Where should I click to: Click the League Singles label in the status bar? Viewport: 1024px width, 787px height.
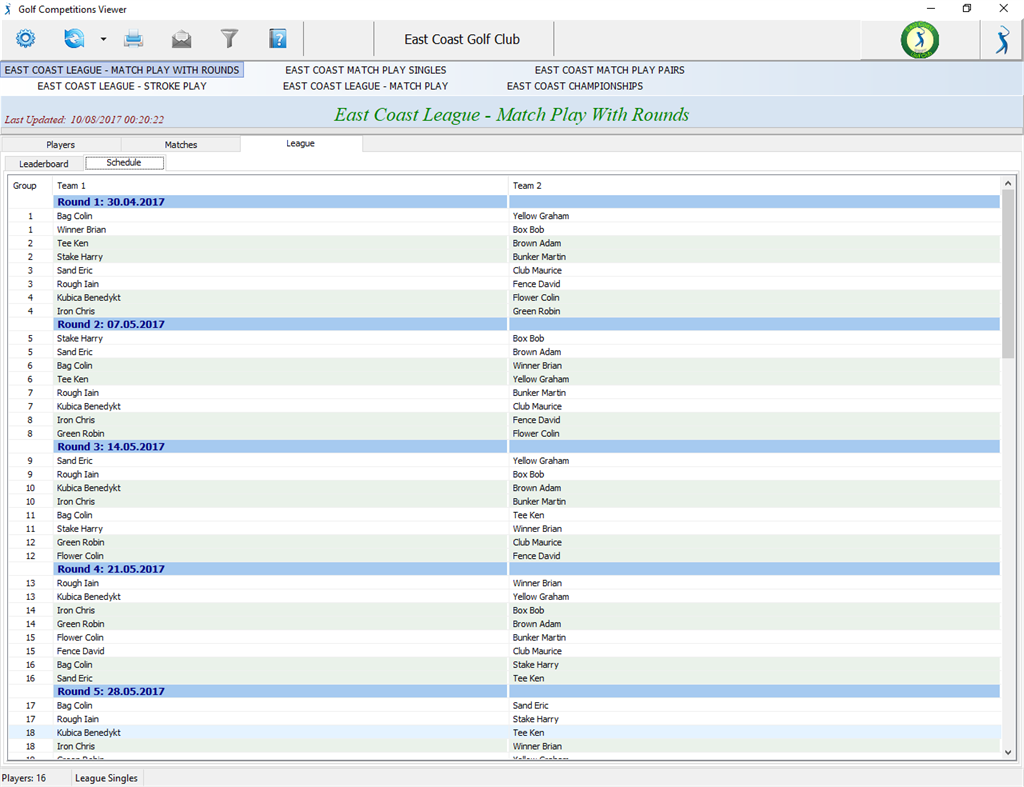pos(105,778)
